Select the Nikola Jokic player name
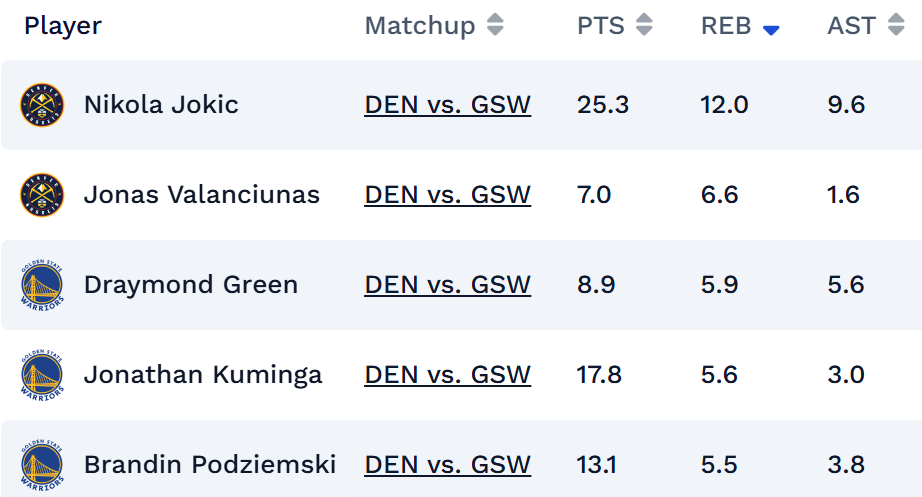 click(x=161, y=105)
